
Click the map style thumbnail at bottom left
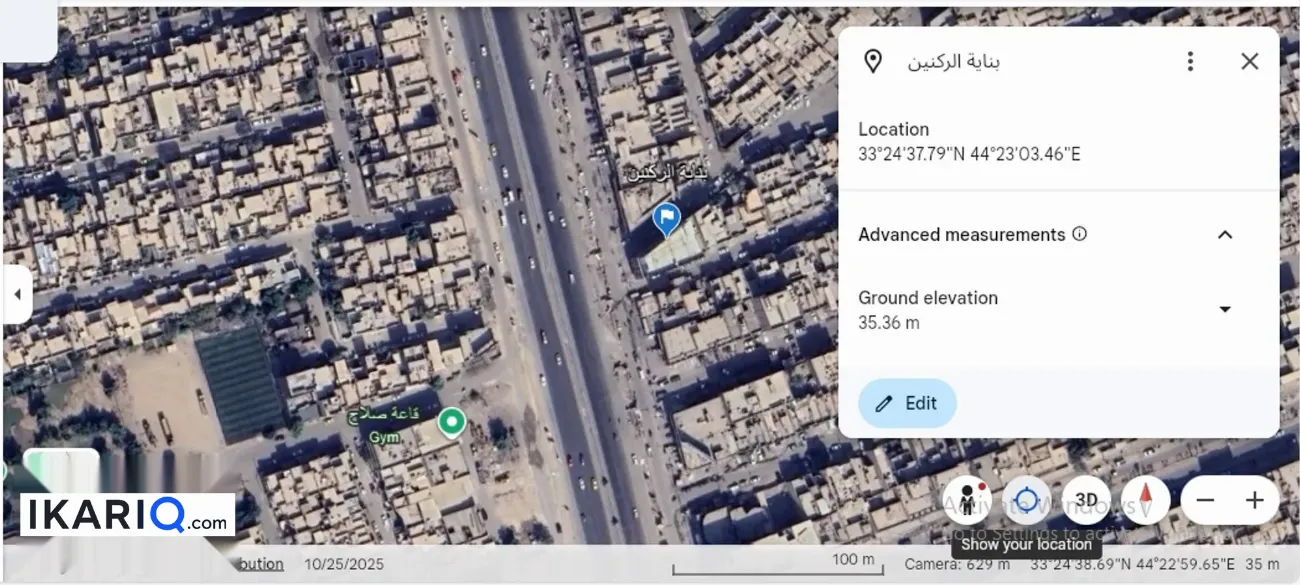click(x=61, y=471)
